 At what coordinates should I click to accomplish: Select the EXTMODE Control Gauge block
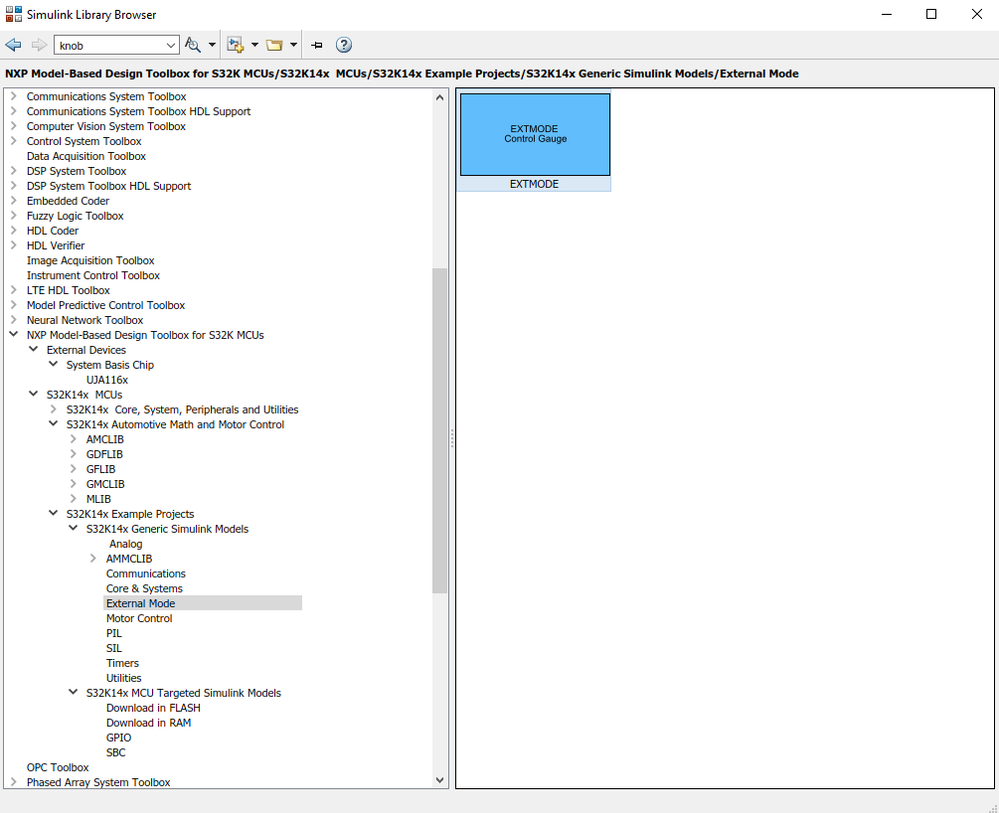(x=535, y=134)
